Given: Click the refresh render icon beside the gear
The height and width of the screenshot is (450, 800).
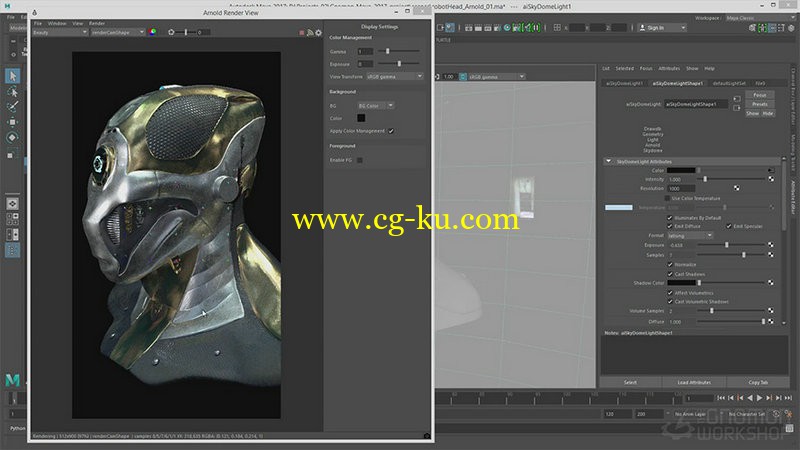Looking at the screenshot, I should click(310, 33).
